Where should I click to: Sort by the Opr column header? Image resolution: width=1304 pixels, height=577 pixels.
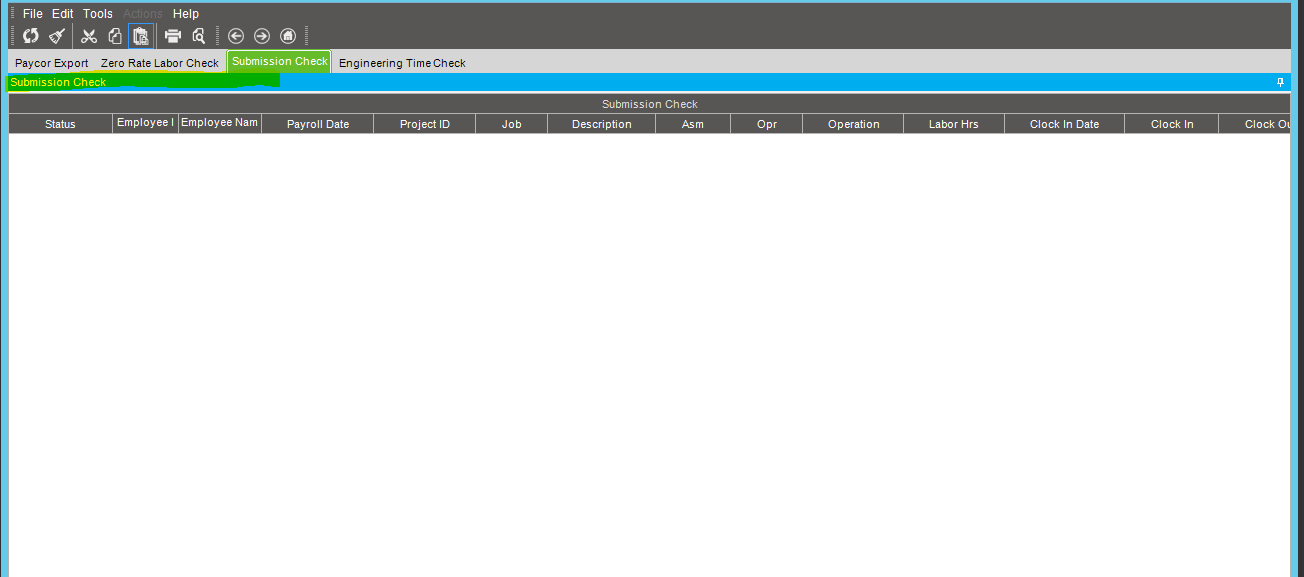tap(767, 124)
